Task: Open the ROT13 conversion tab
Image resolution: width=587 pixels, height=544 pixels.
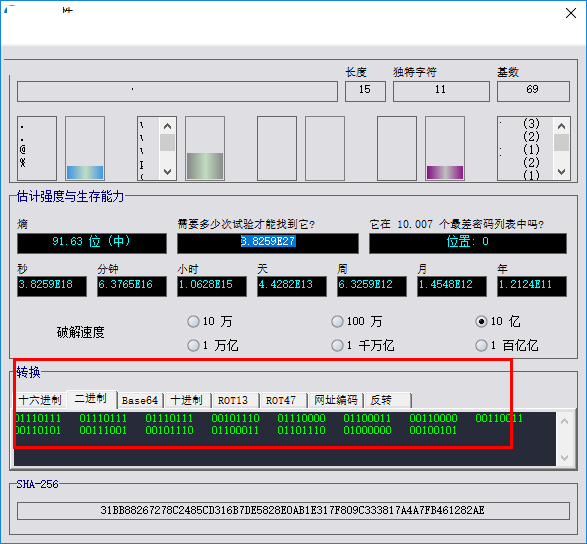Action: click(235, 400)
